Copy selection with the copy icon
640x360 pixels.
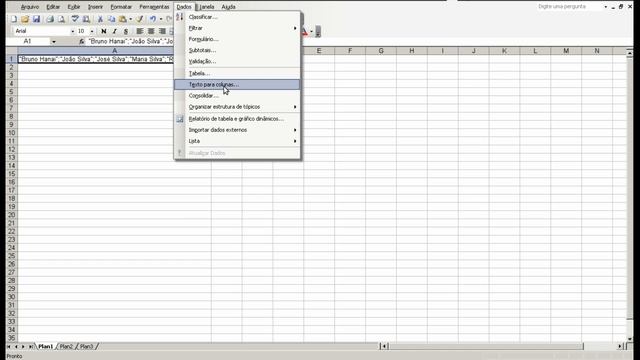point(111,19)
